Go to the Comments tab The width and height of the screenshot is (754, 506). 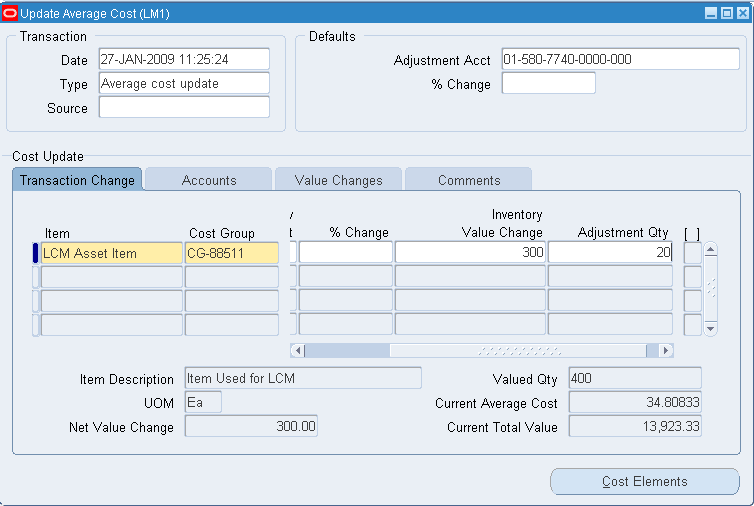pos(468,180)
